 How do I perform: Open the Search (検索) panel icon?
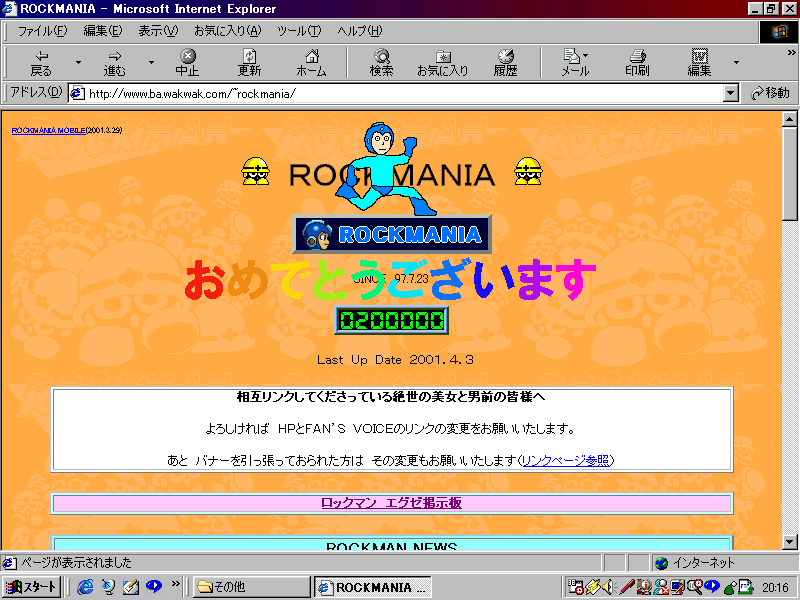pyautogui.click(x=381, y=62)
